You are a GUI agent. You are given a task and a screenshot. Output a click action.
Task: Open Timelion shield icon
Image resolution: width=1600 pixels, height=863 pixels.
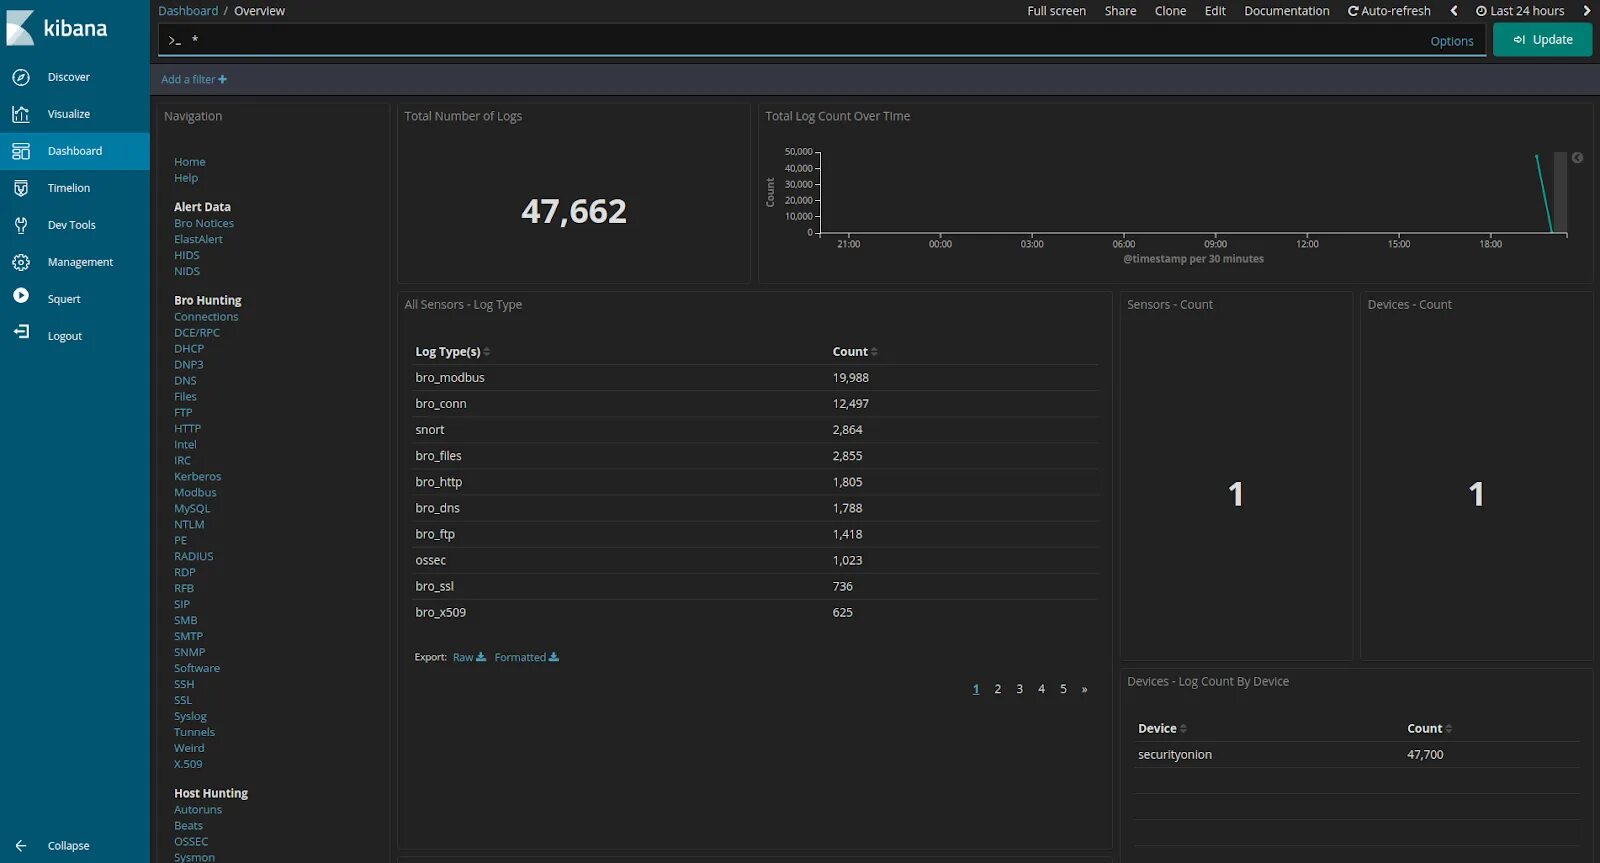(21, 188)
